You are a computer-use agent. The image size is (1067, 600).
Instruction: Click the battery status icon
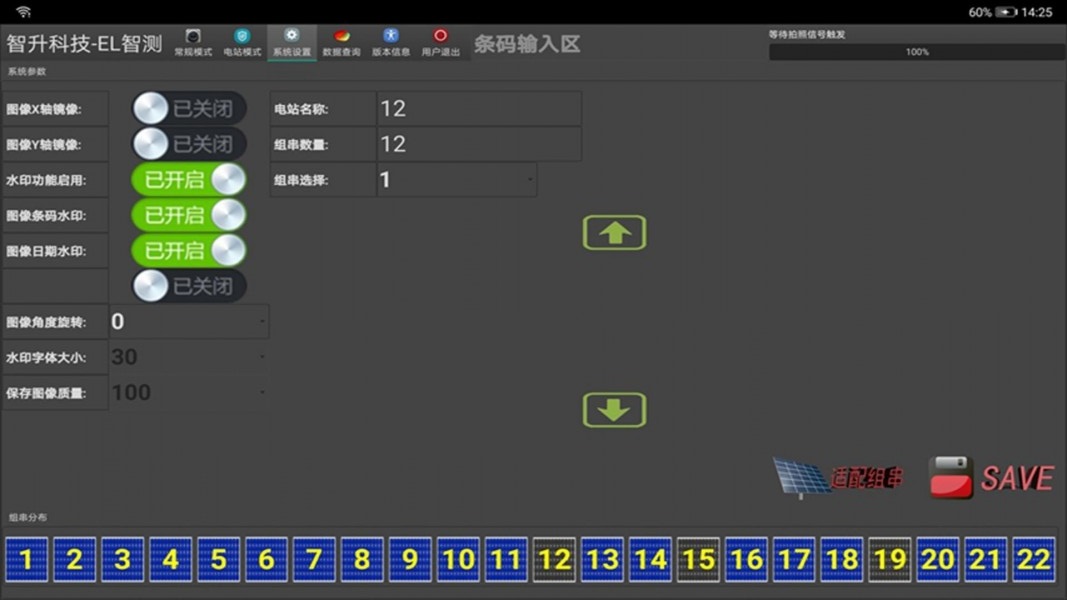(1006, 12)
